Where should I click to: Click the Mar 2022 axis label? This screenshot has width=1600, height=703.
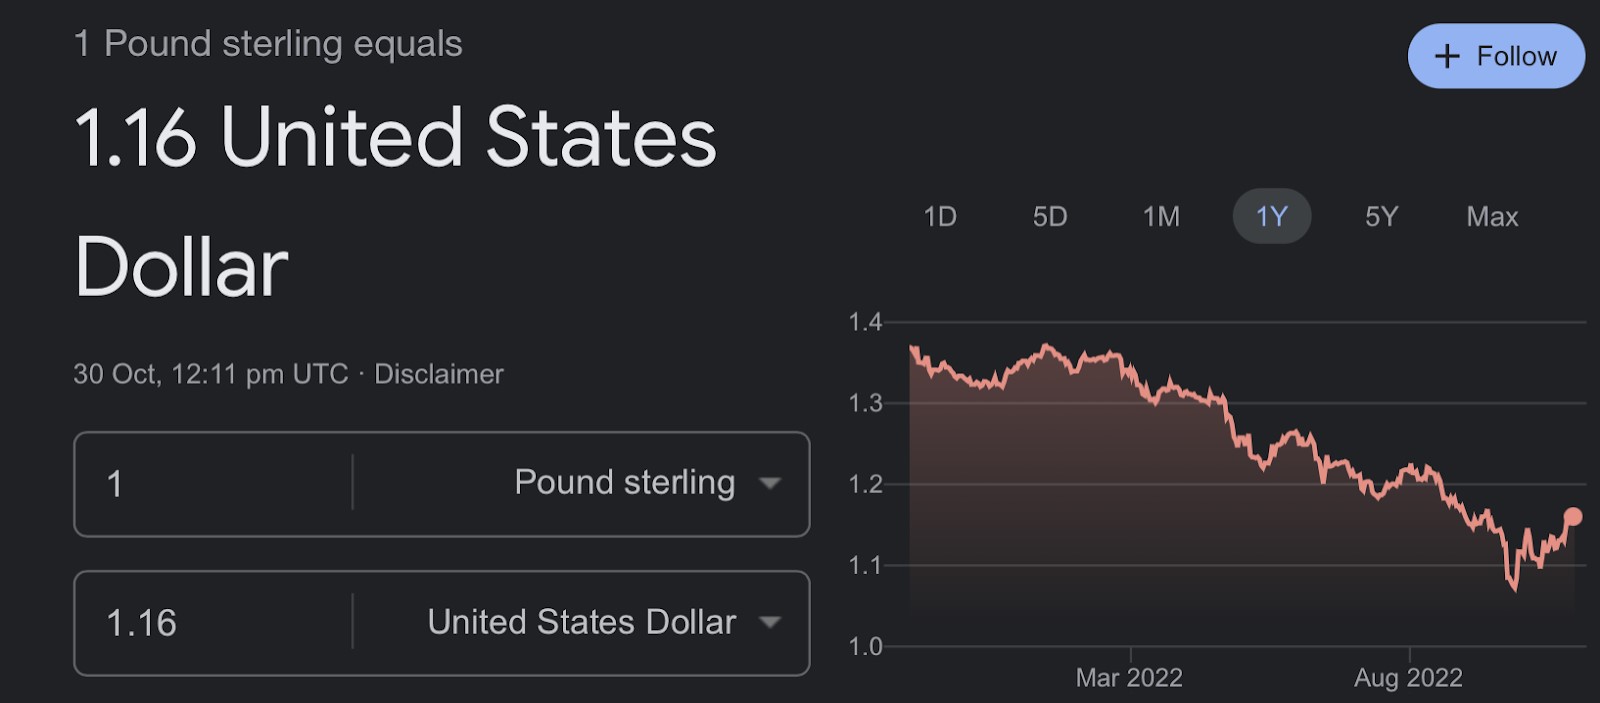click(x=1129, y=678)
